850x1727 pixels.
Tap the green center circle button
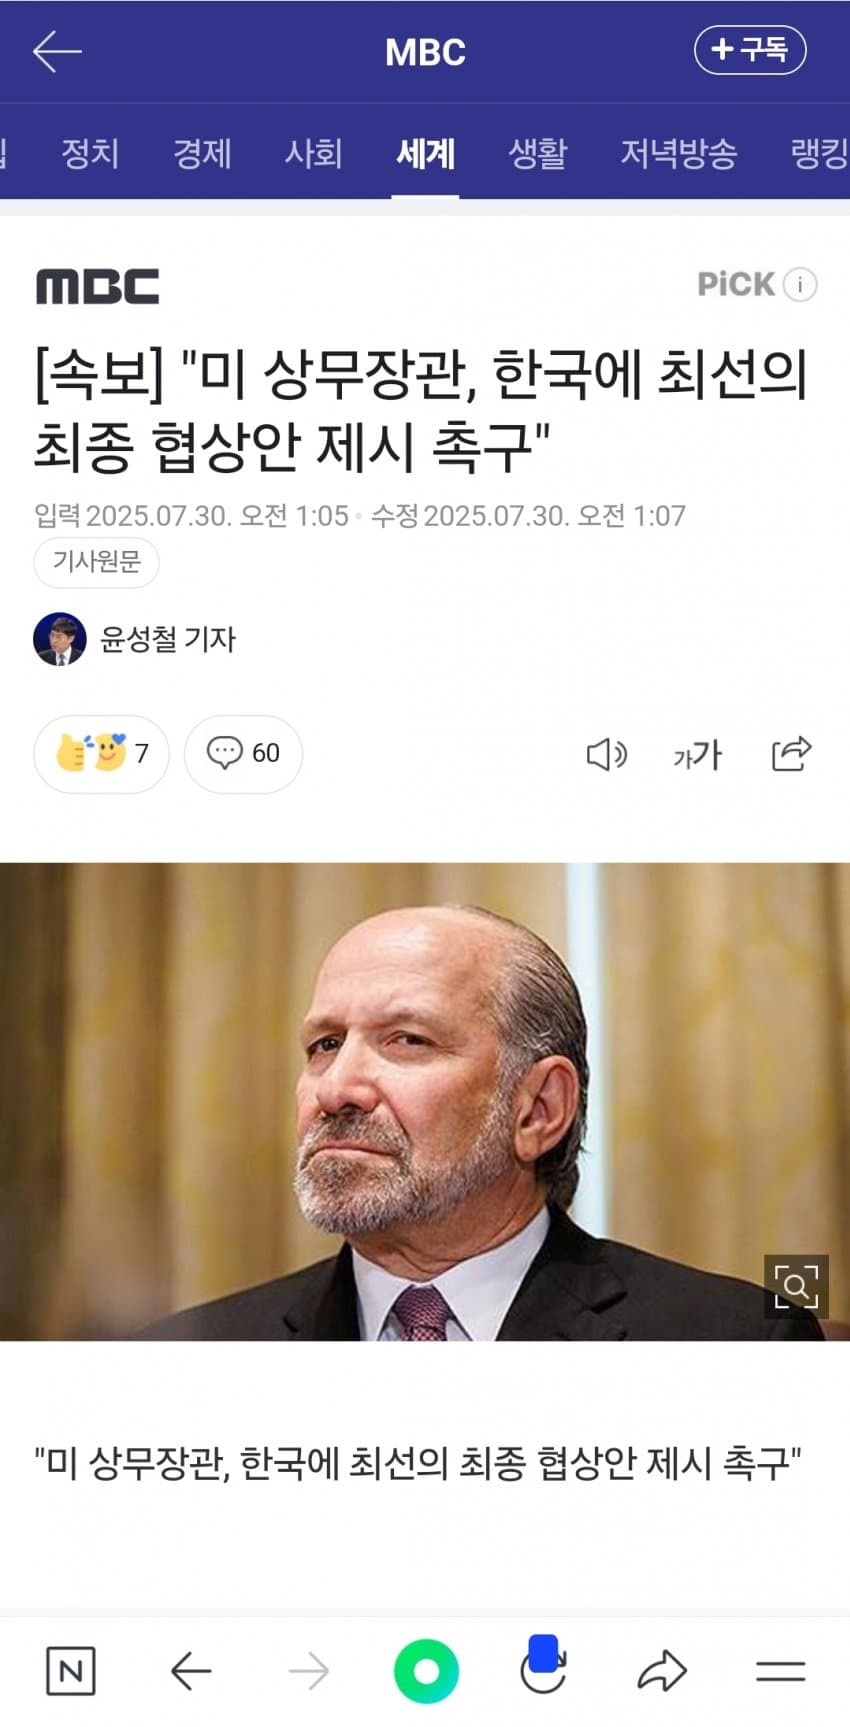(426, 1671)
